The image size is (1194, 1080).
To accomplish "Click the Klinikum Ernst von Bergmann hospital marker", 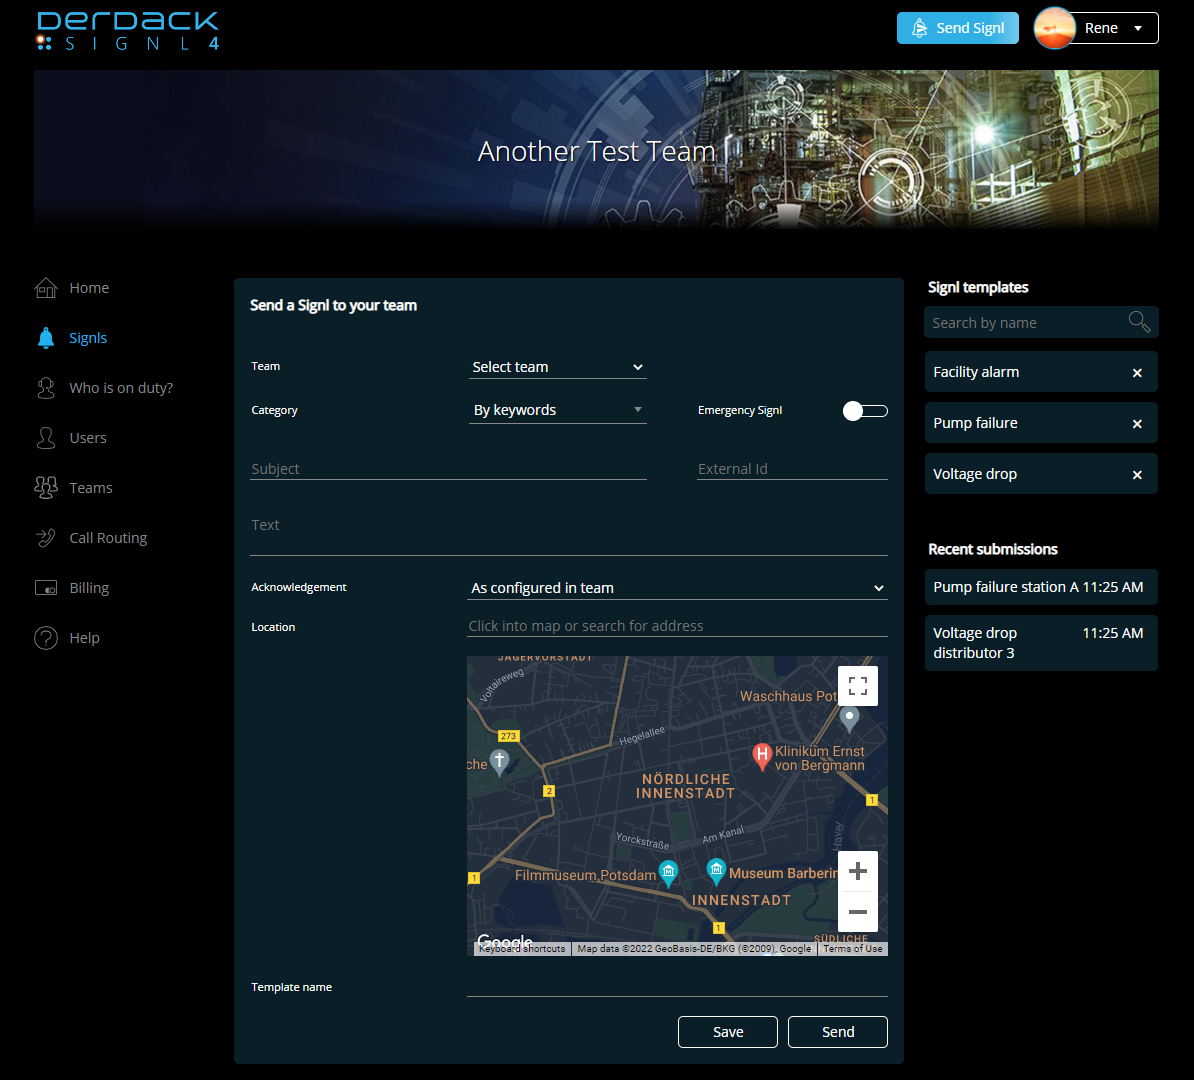I will (x=761, y=756).
